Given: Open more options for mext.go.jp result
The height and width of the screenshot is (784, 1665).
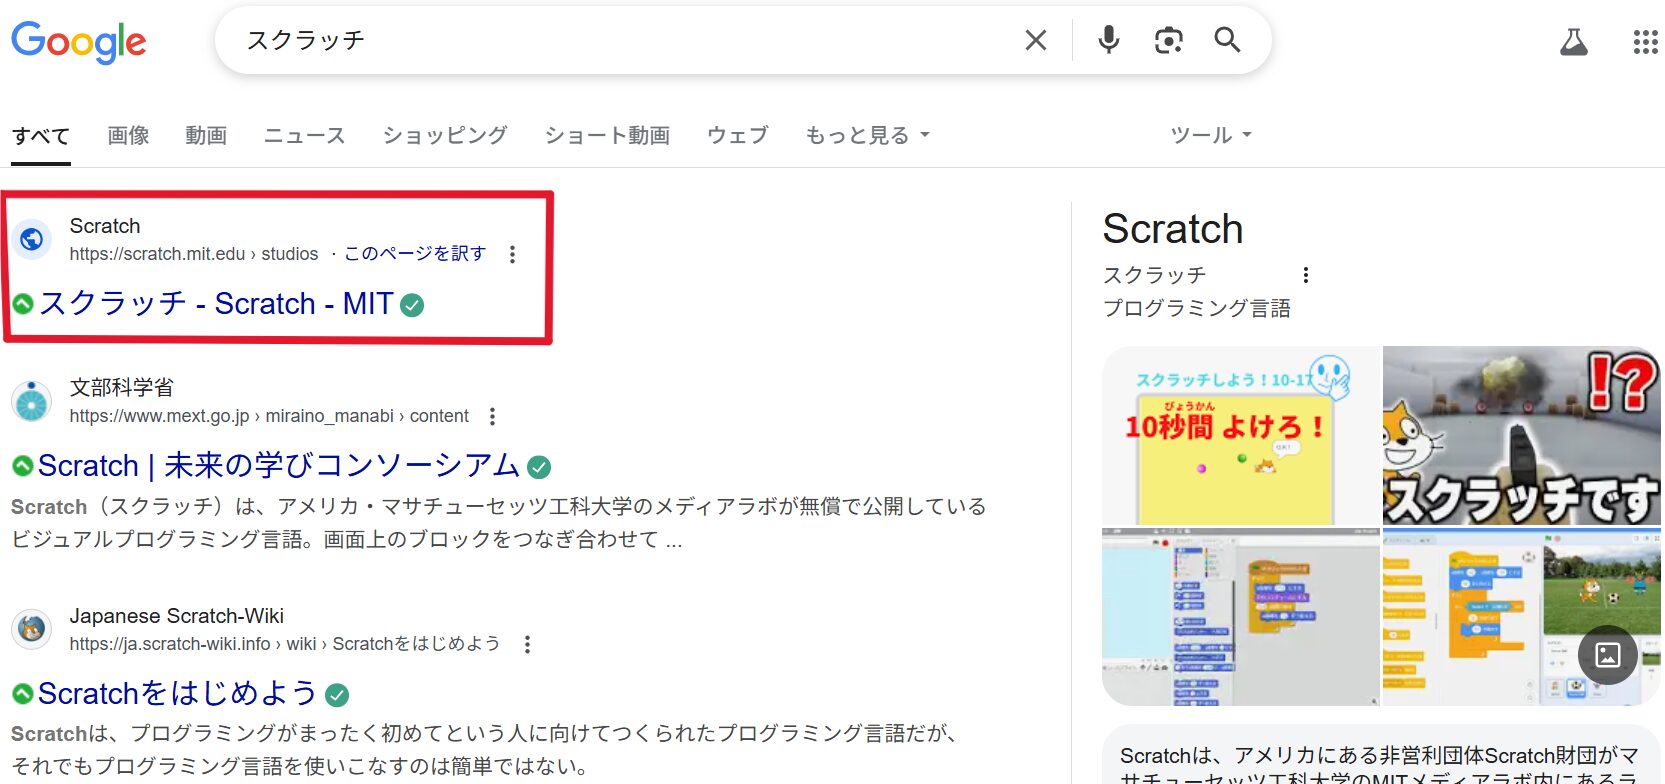Looking at the screenshot, I should tap(492, 416).
